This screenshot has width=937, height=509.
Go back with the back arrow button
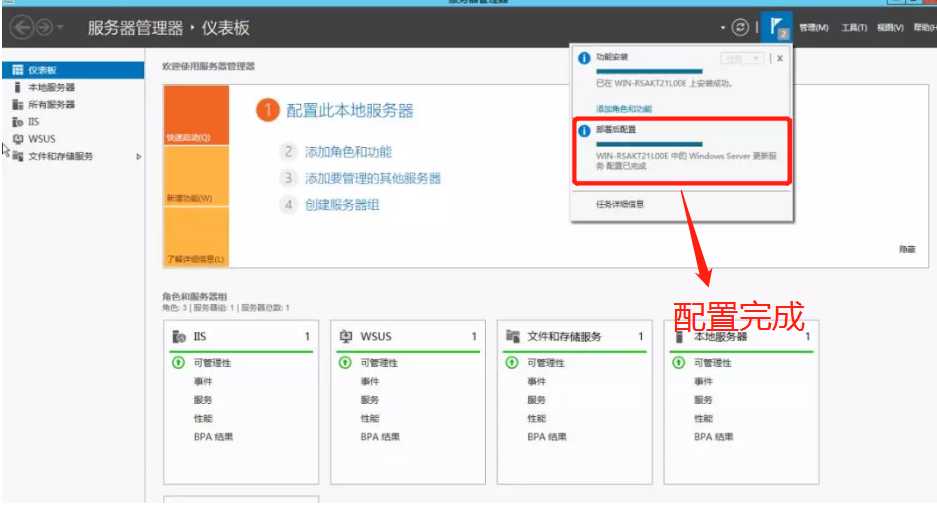pyautogui.click(x=22, y=27)
